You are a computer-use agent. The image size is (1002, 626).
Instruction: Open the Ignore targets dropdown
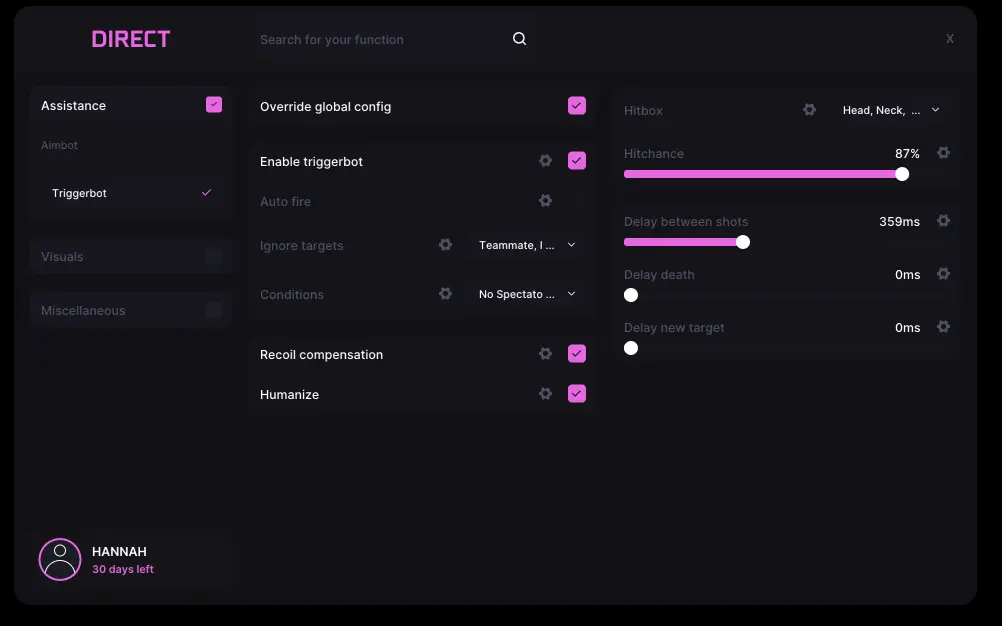coord(527,245)
